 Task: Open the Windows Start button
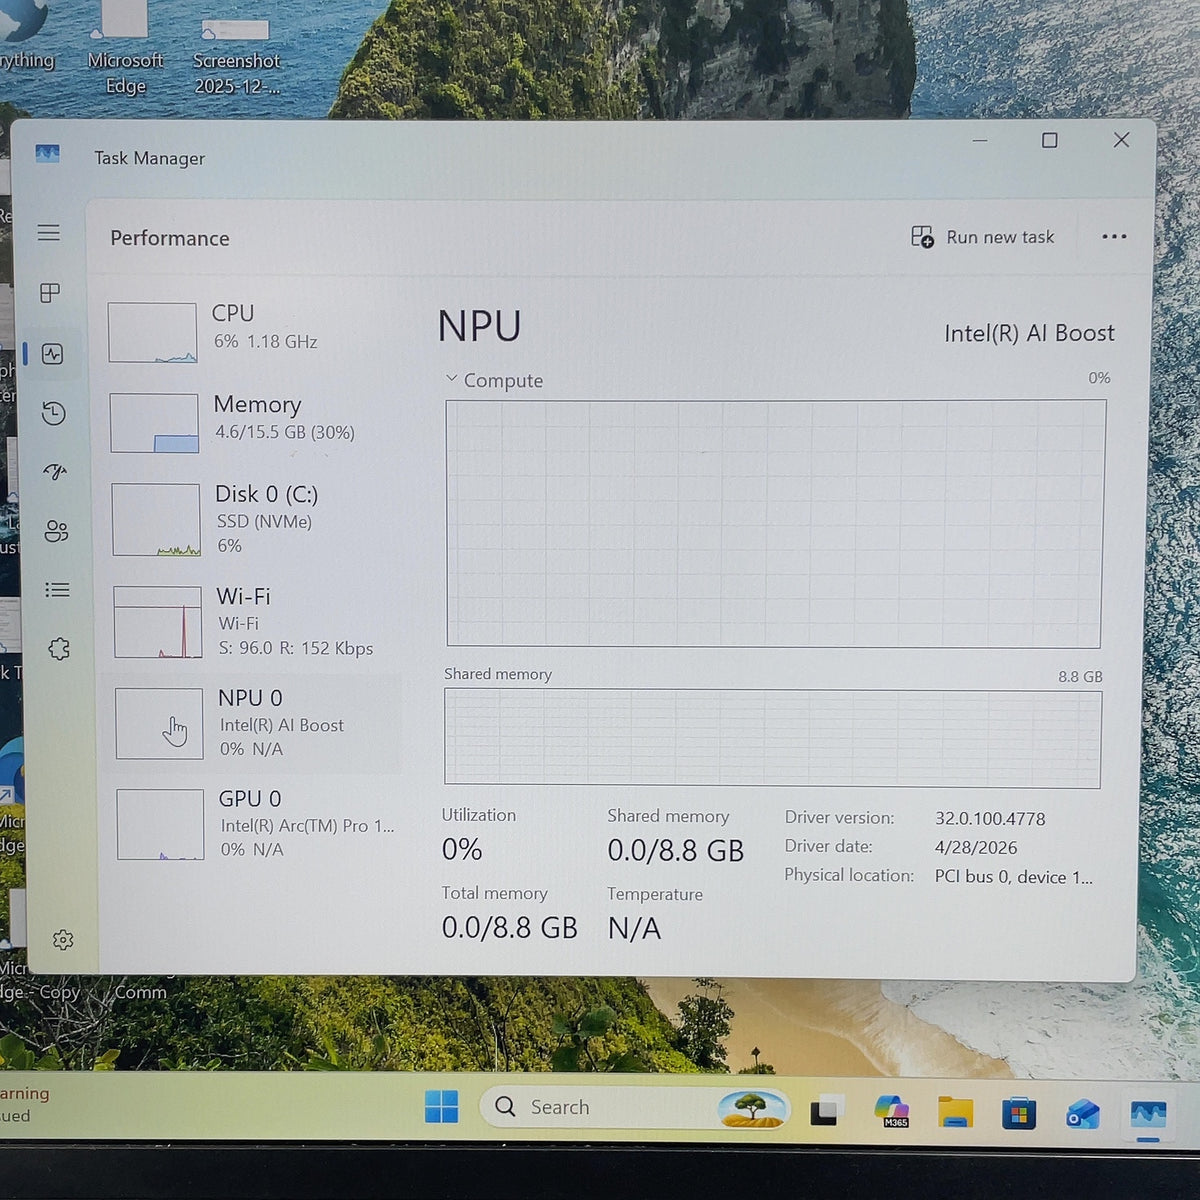pyautogui.click(x=441, y=1107)
